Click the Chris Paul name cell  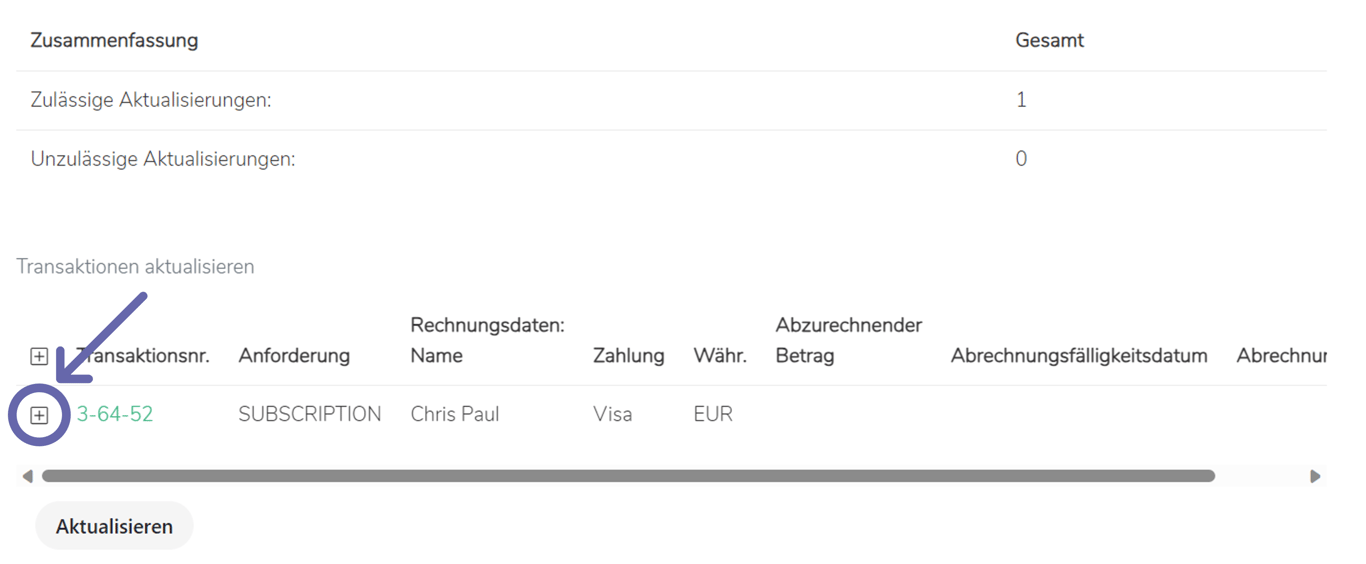point(455,414)
